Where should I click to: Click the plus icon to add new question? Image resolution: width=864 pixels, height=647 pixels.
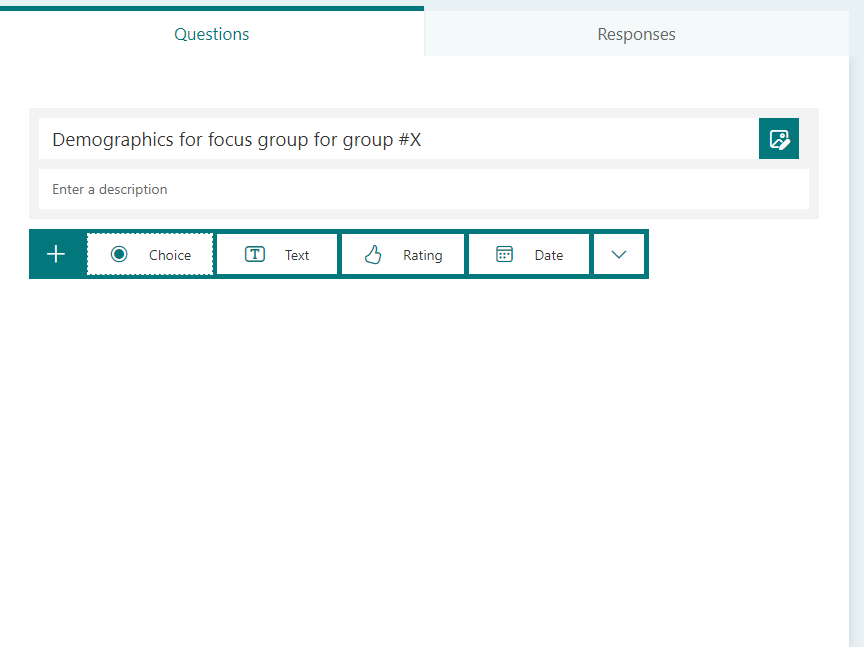click(56, 254)
